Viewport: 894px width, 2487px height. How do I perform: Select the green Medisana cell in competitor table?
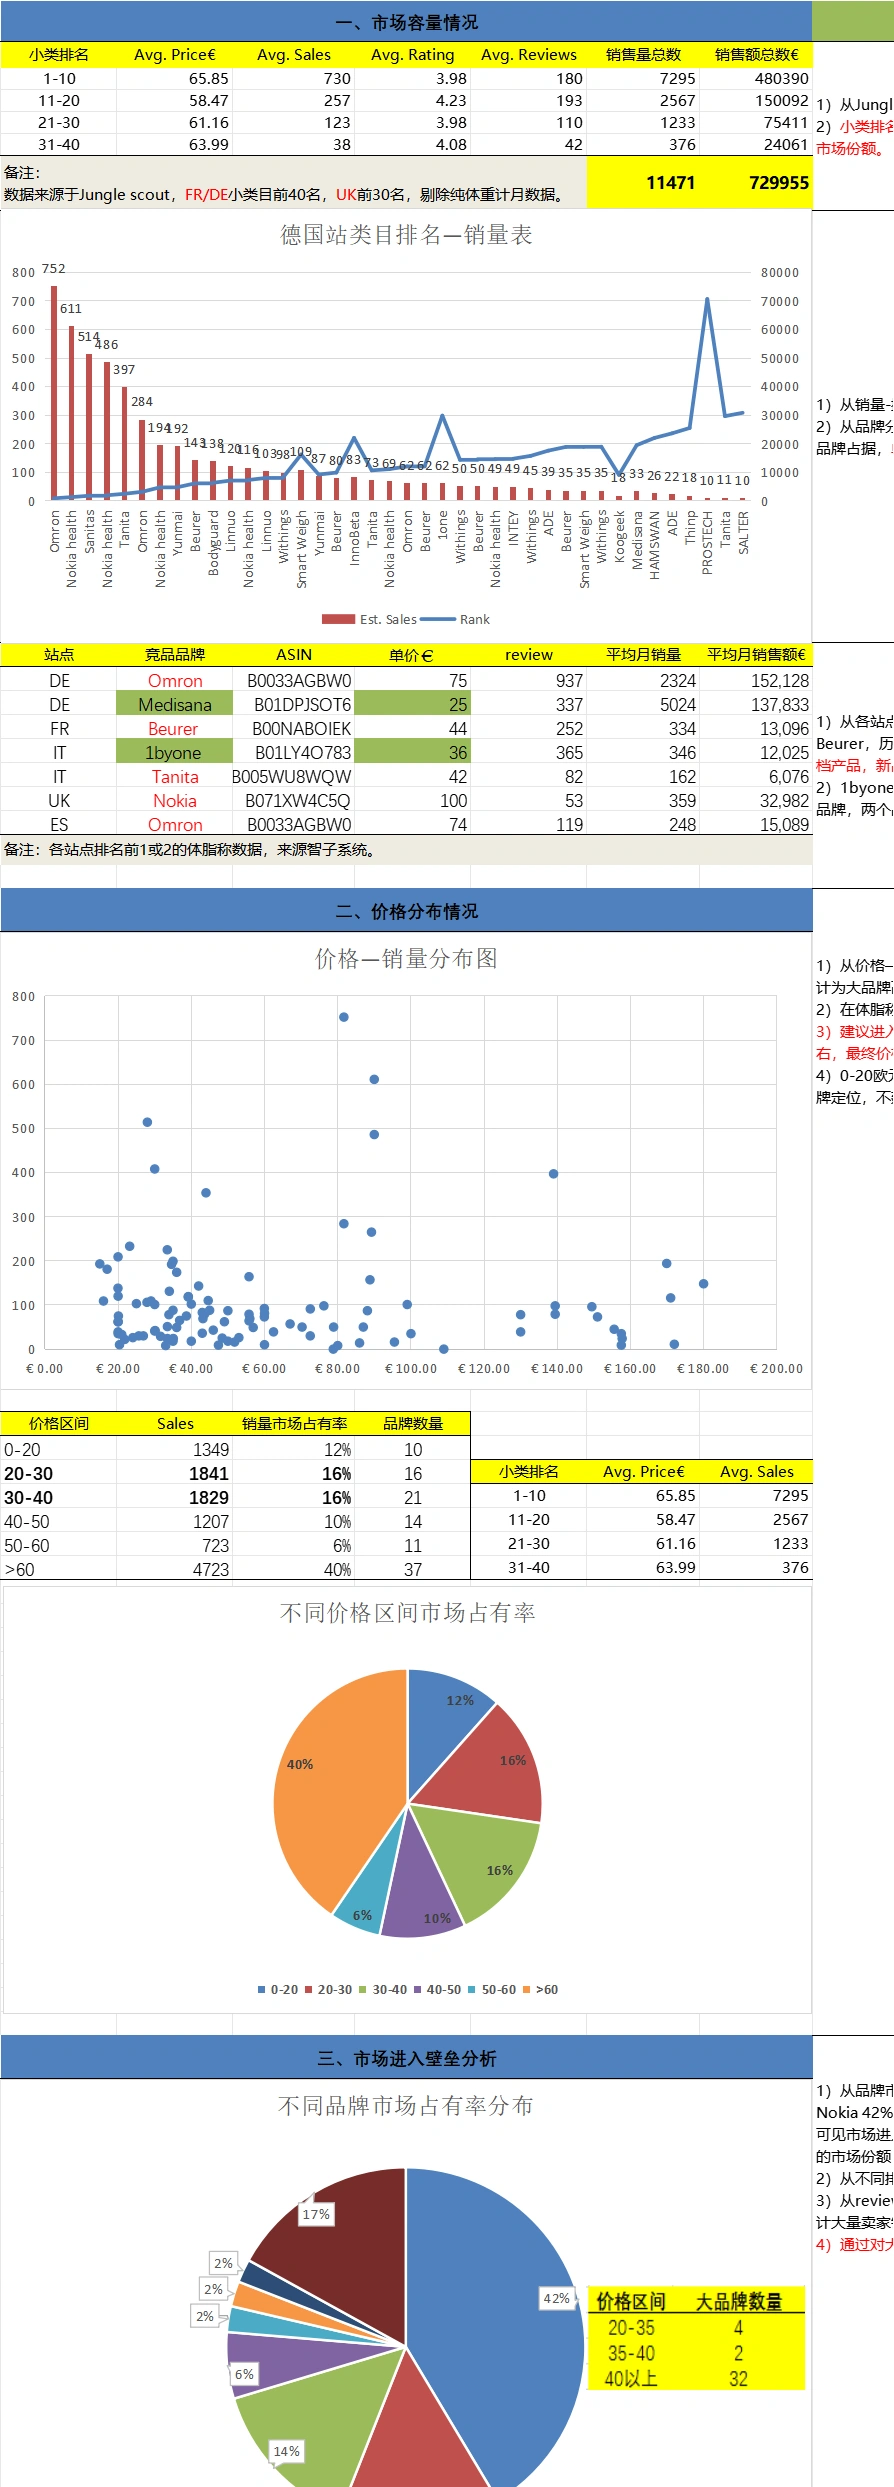click(x=175, y=704)
